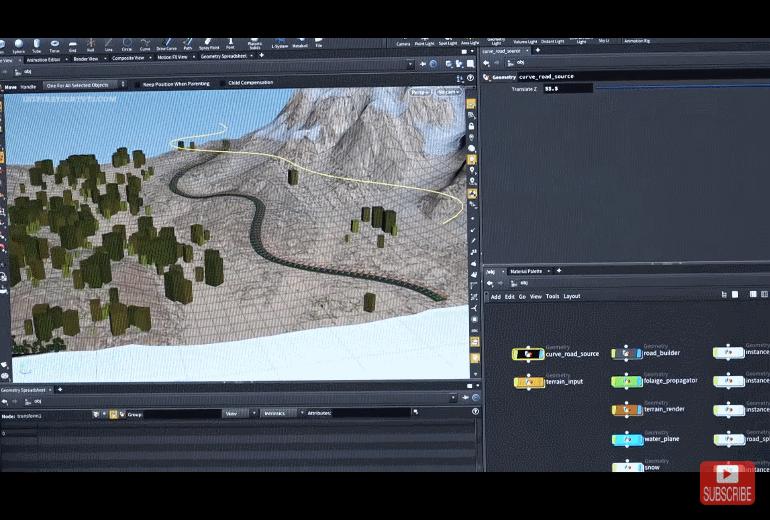Click the curve_road_source node icon
Image resolution: width=770 pixels, height=520 pixels.
[528, 354]
